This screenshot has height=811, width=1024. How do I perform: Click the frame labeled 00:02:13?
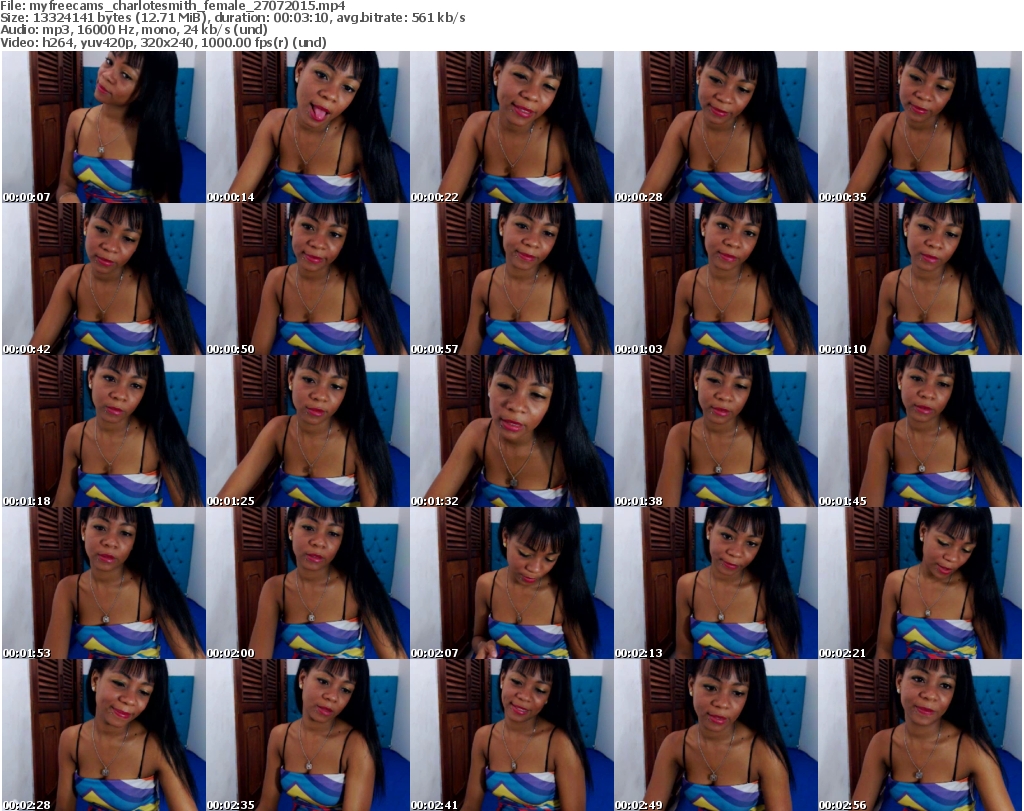click(x=716, y=583)
